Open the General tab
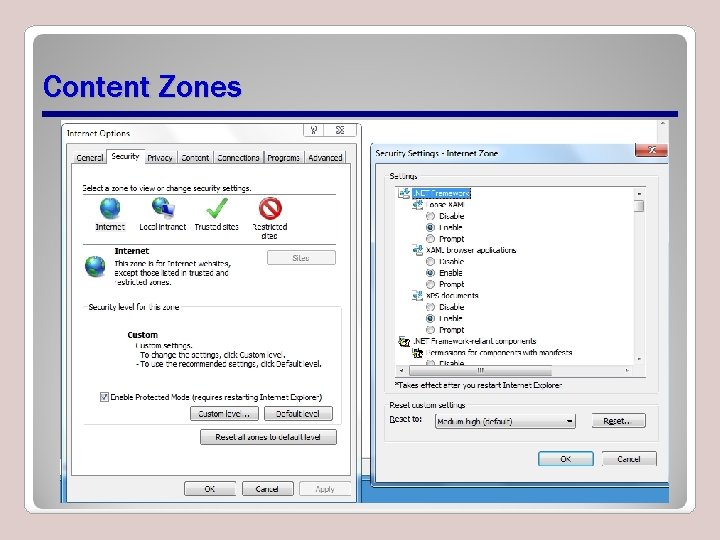Screen dimensions: 720x540 coord(90,158)
